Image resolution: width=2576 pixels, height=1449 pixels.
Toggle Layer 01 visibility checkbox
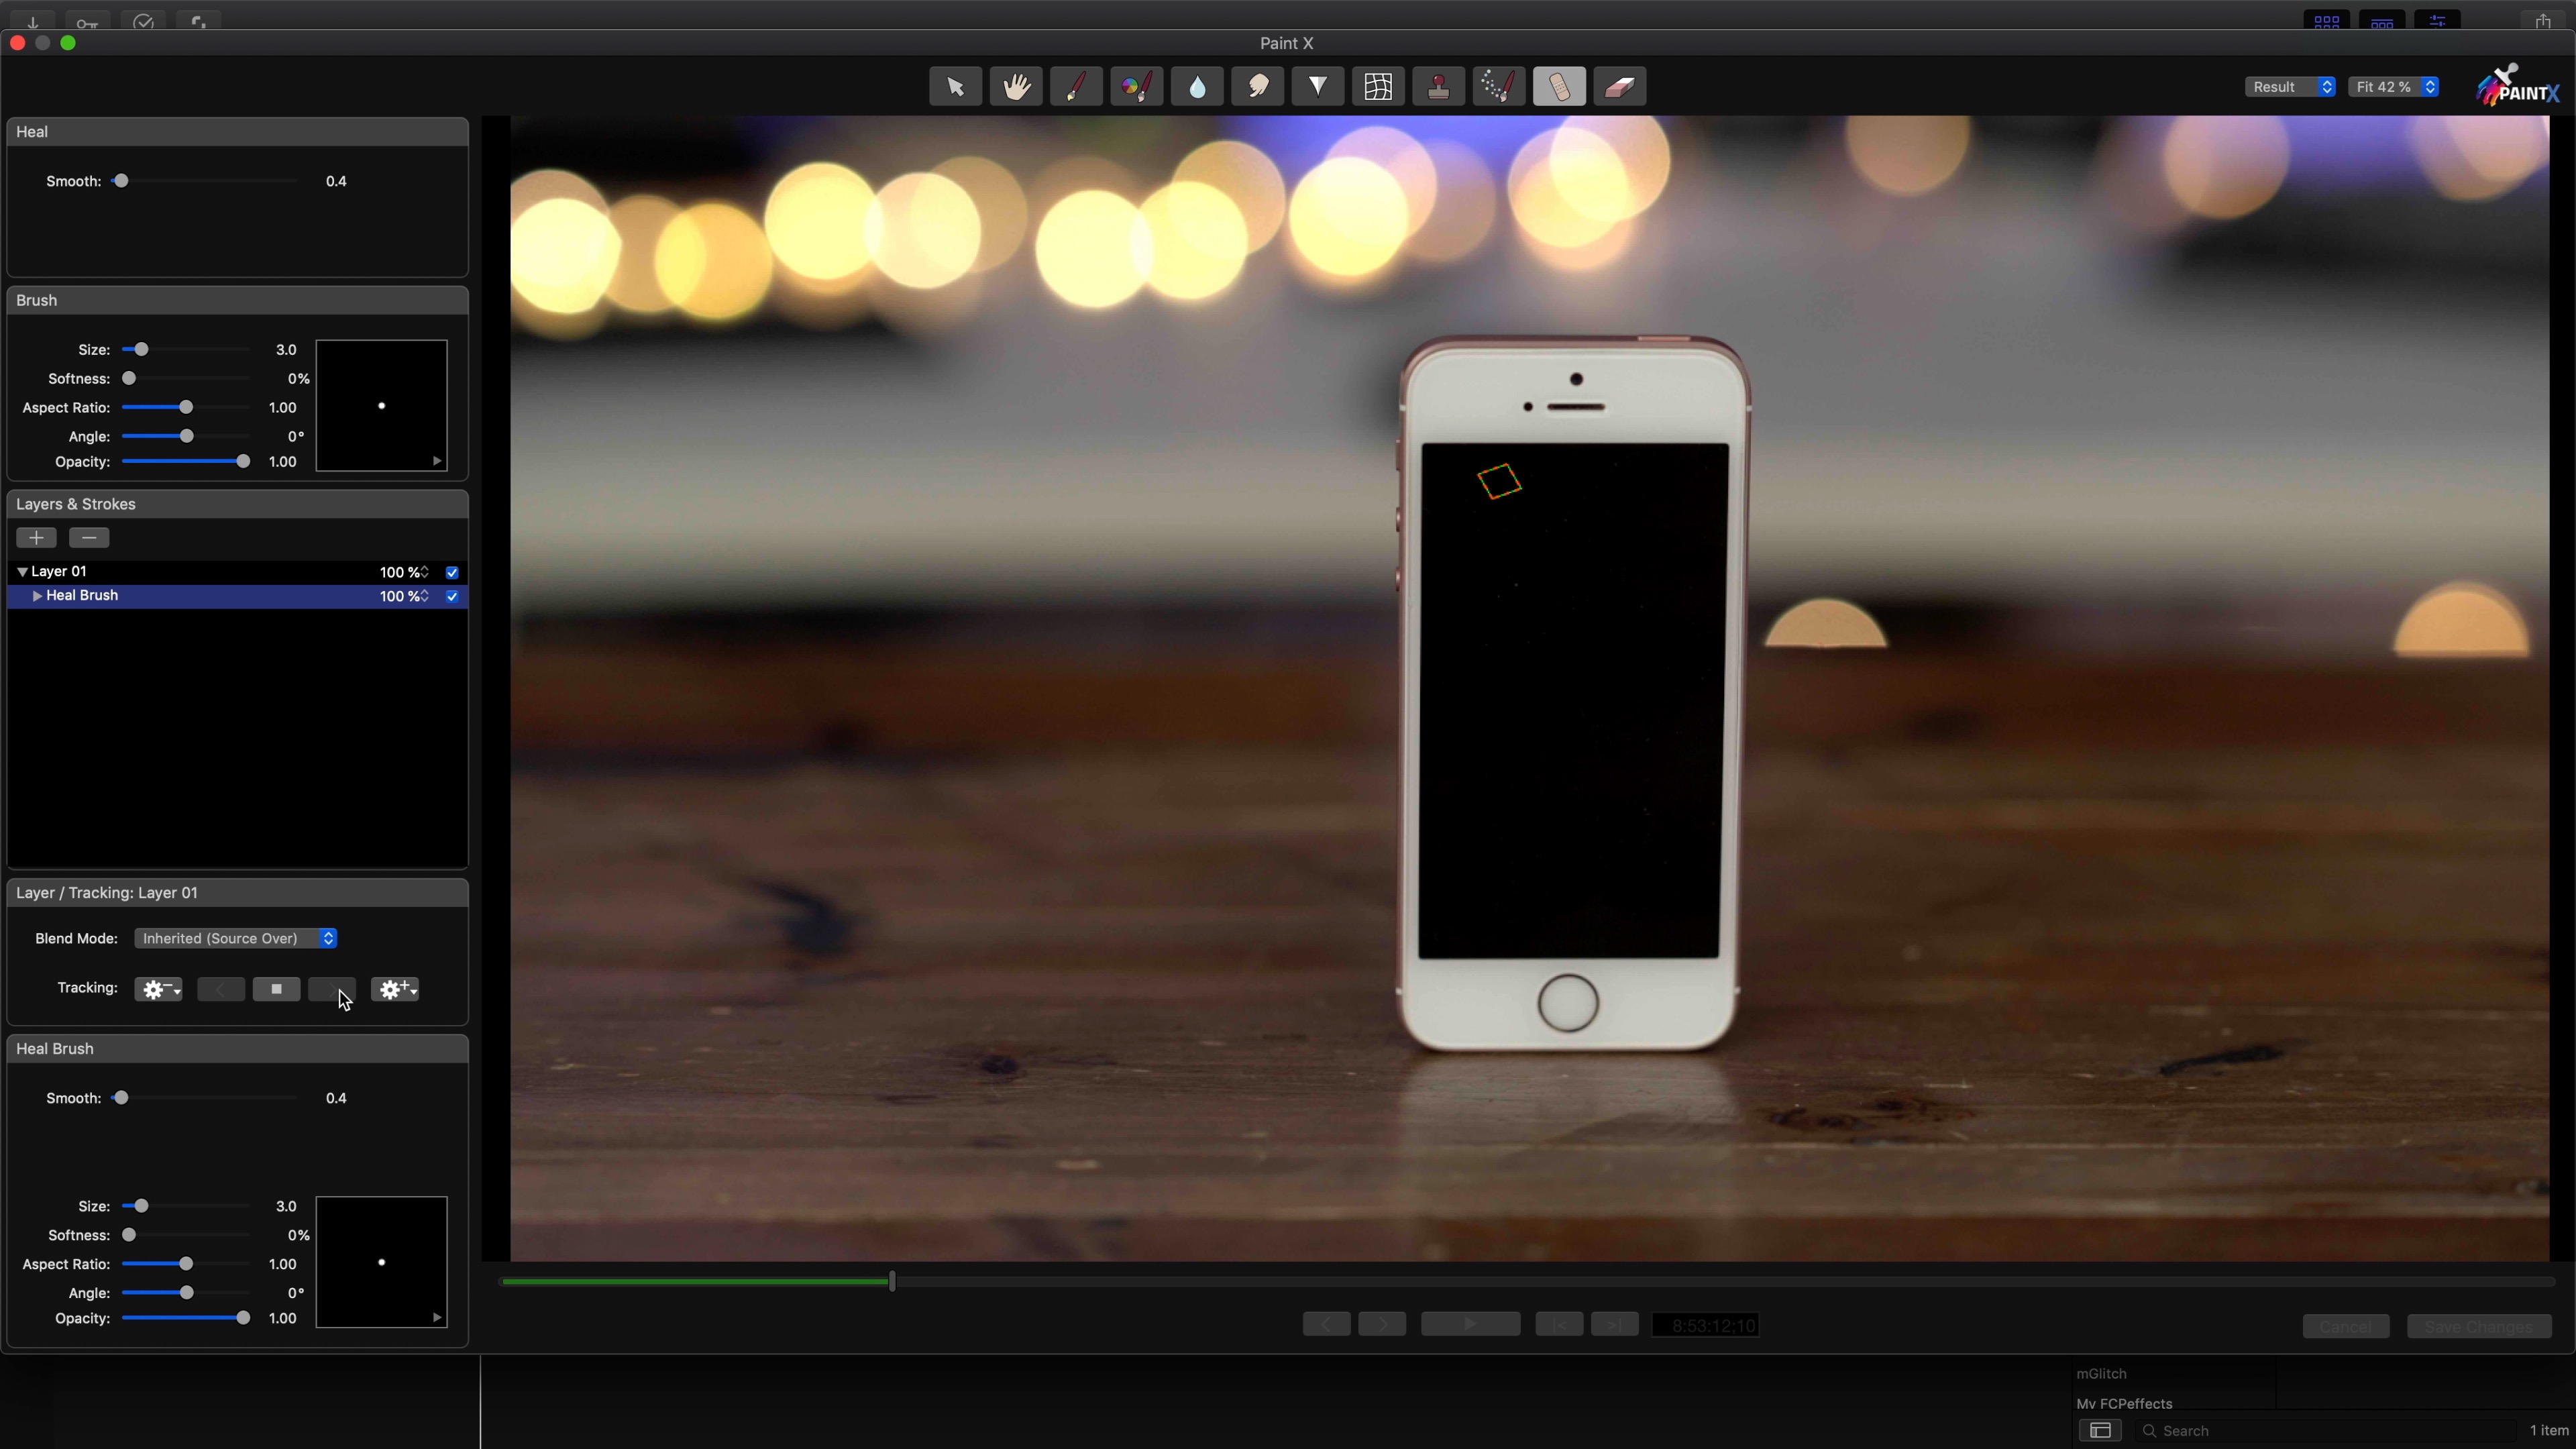pyautogui.click(x=452, y=572)
